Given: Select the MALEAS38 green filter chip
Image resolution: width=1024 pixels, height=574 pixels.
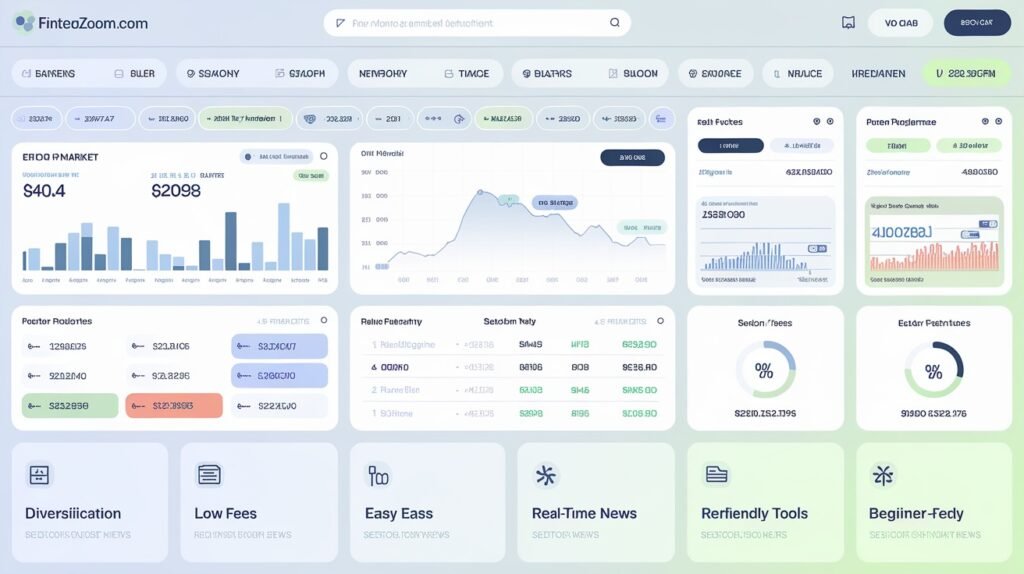Looking at the screenshot, I should click(504, 119).
